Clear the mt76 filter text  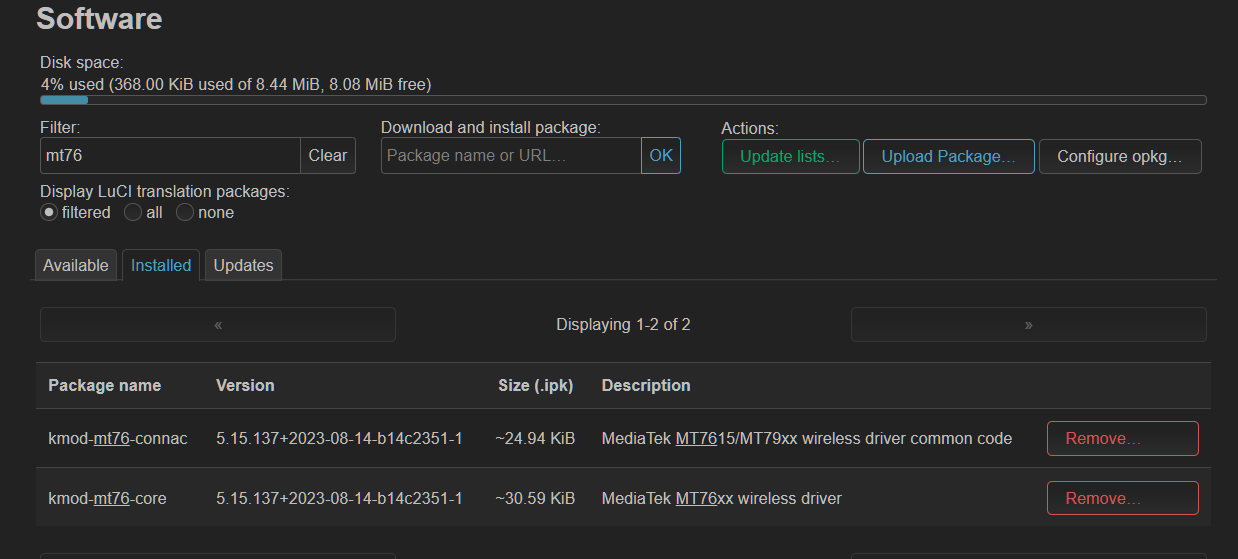tap(328, 155)
